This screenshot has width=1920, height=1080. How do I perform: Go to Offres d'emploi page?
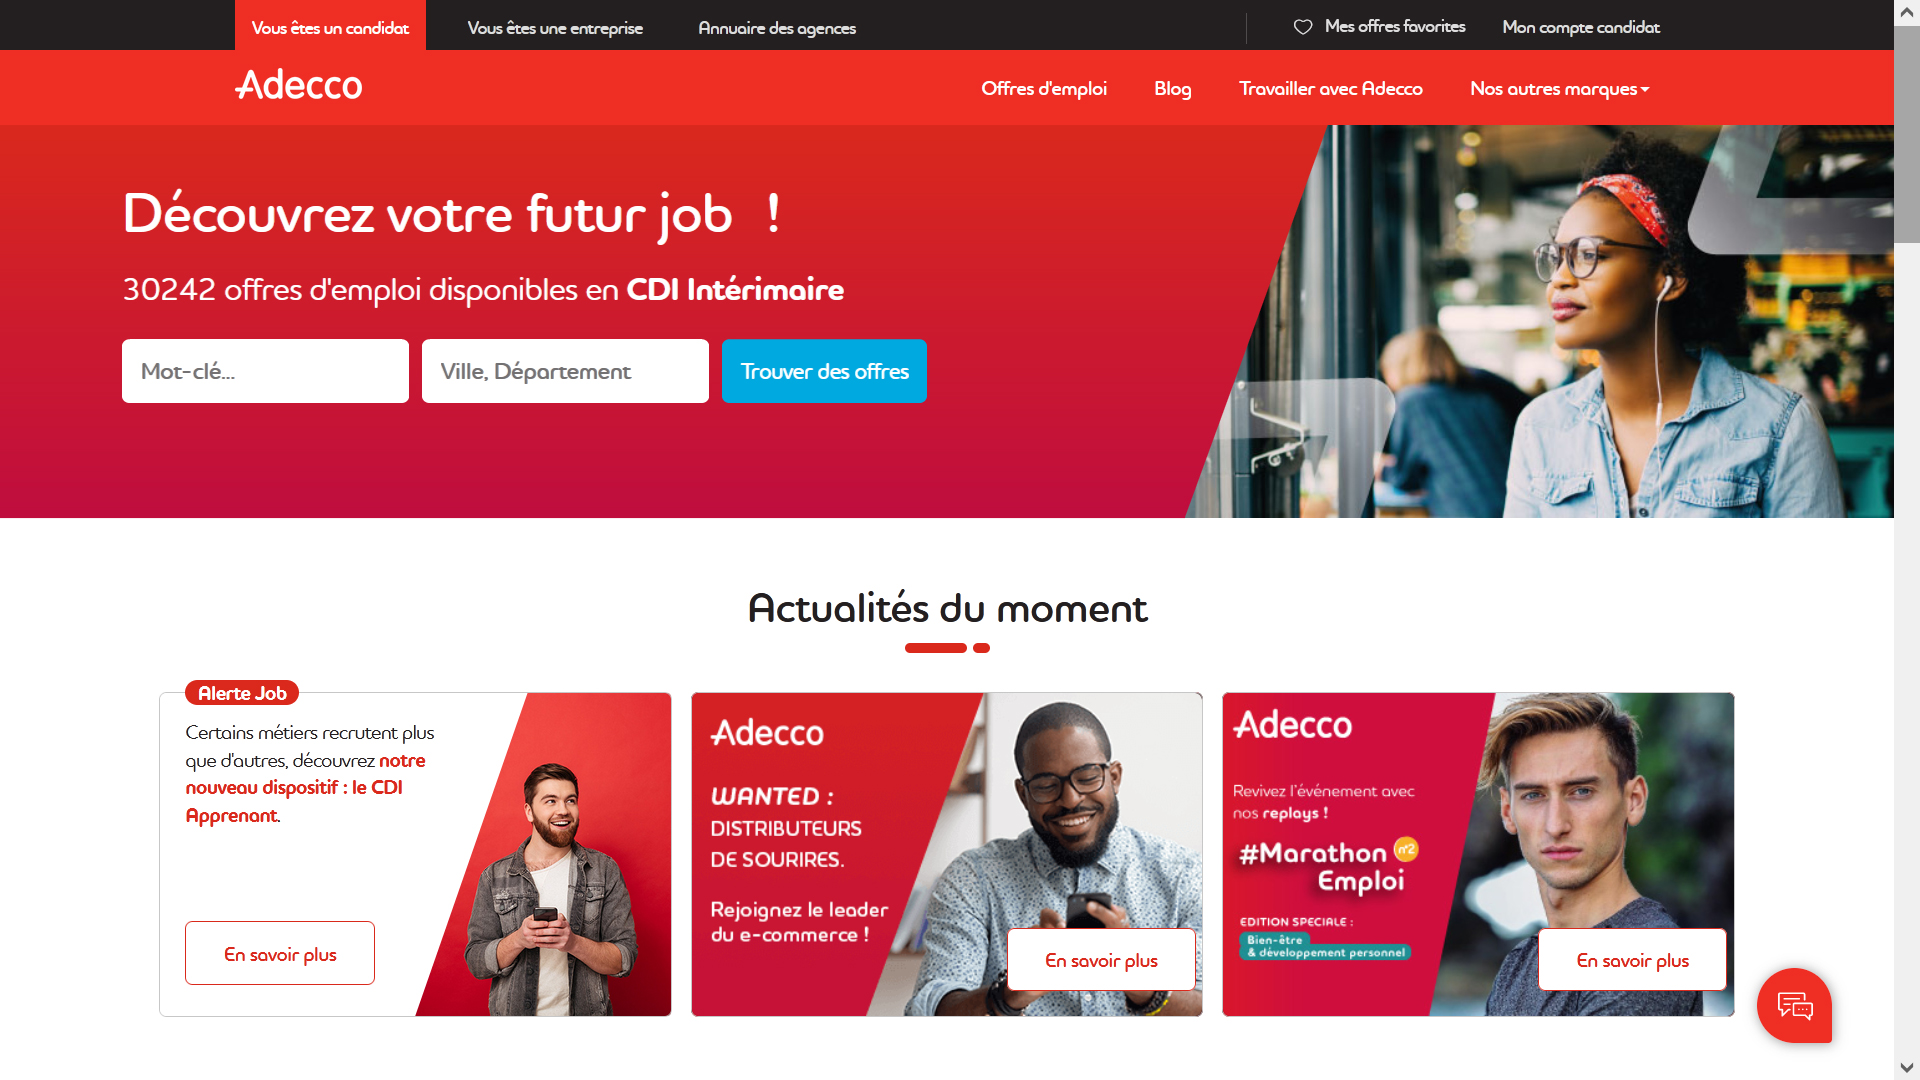1044,89
